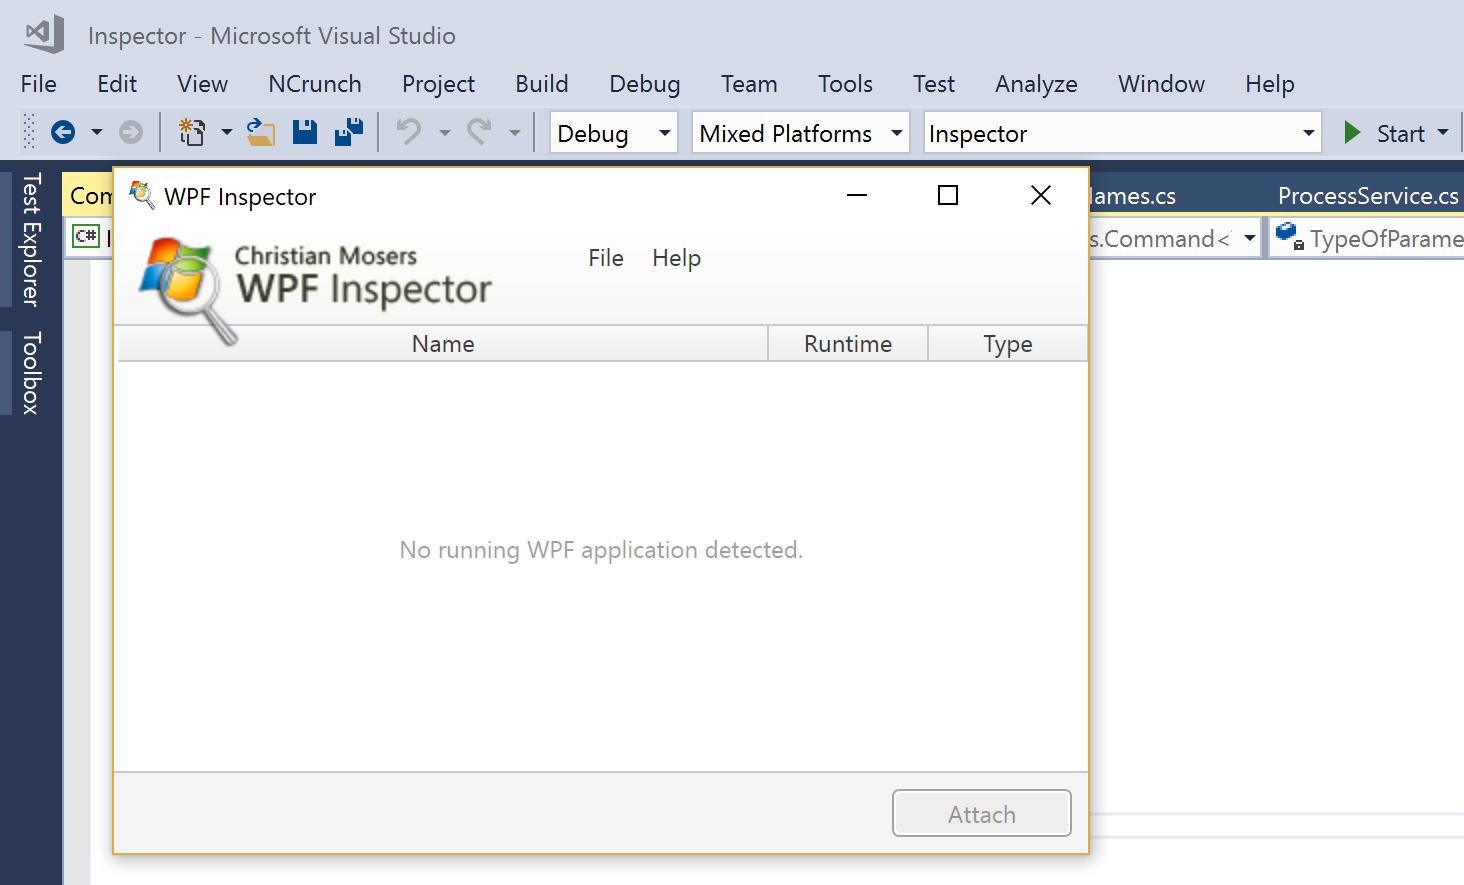
Task: Click the Visual Studio logo icon
Action: 44,35
